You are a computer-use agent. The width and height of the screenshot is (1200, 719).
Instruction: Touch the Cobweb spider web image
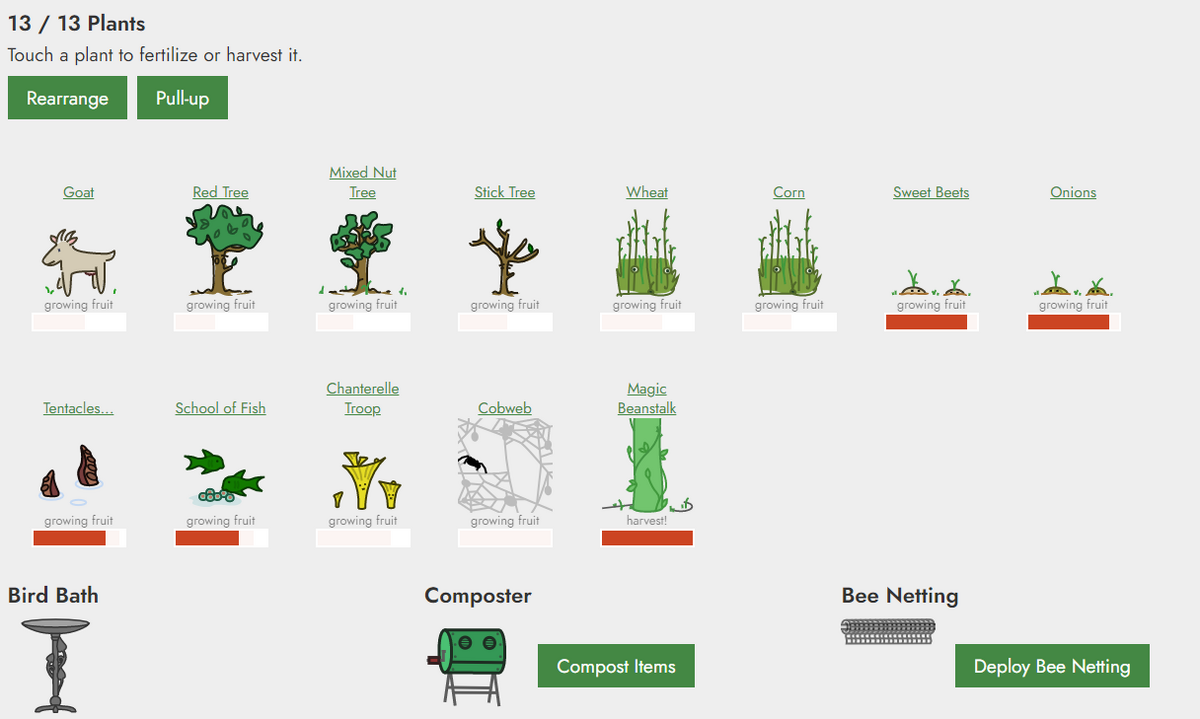[505, 465]
